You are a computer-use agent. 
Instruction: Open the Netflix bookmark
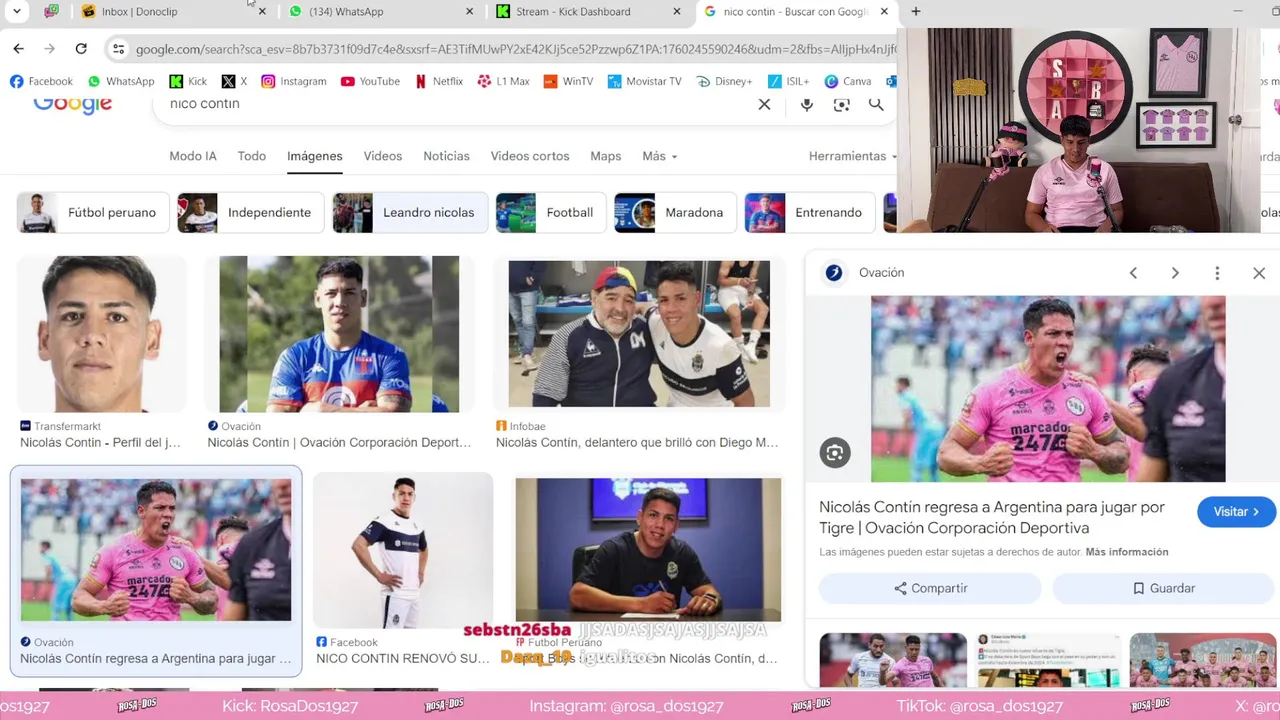click(438, 81)
